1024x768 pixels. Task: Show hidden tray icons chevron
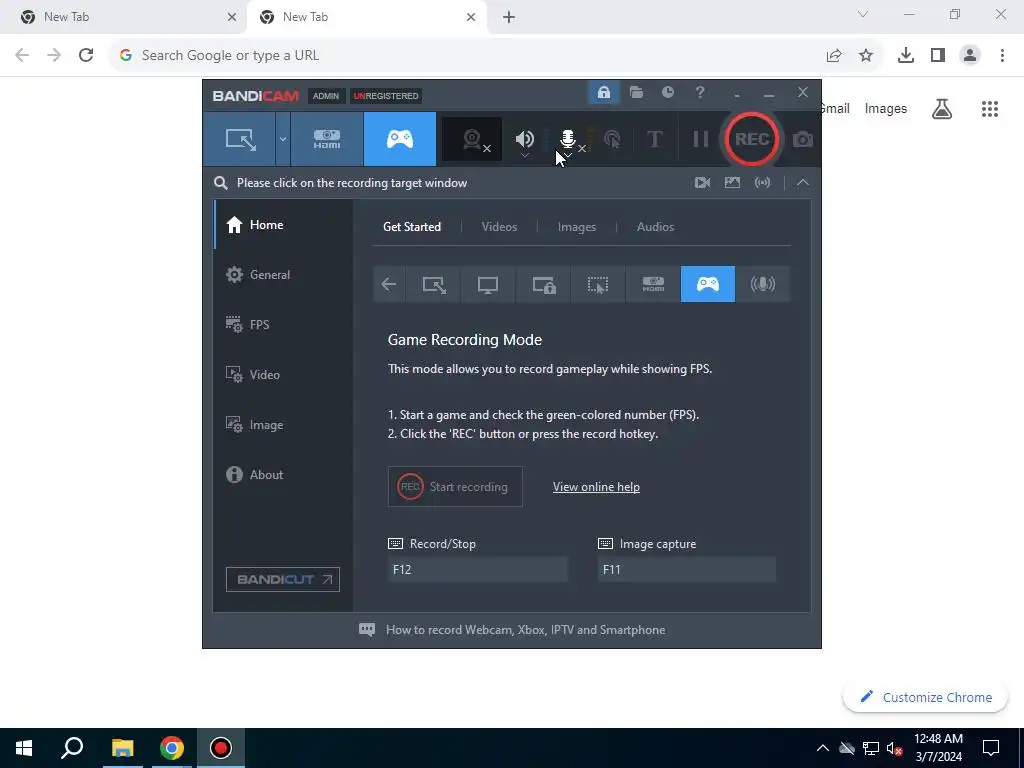822,748
